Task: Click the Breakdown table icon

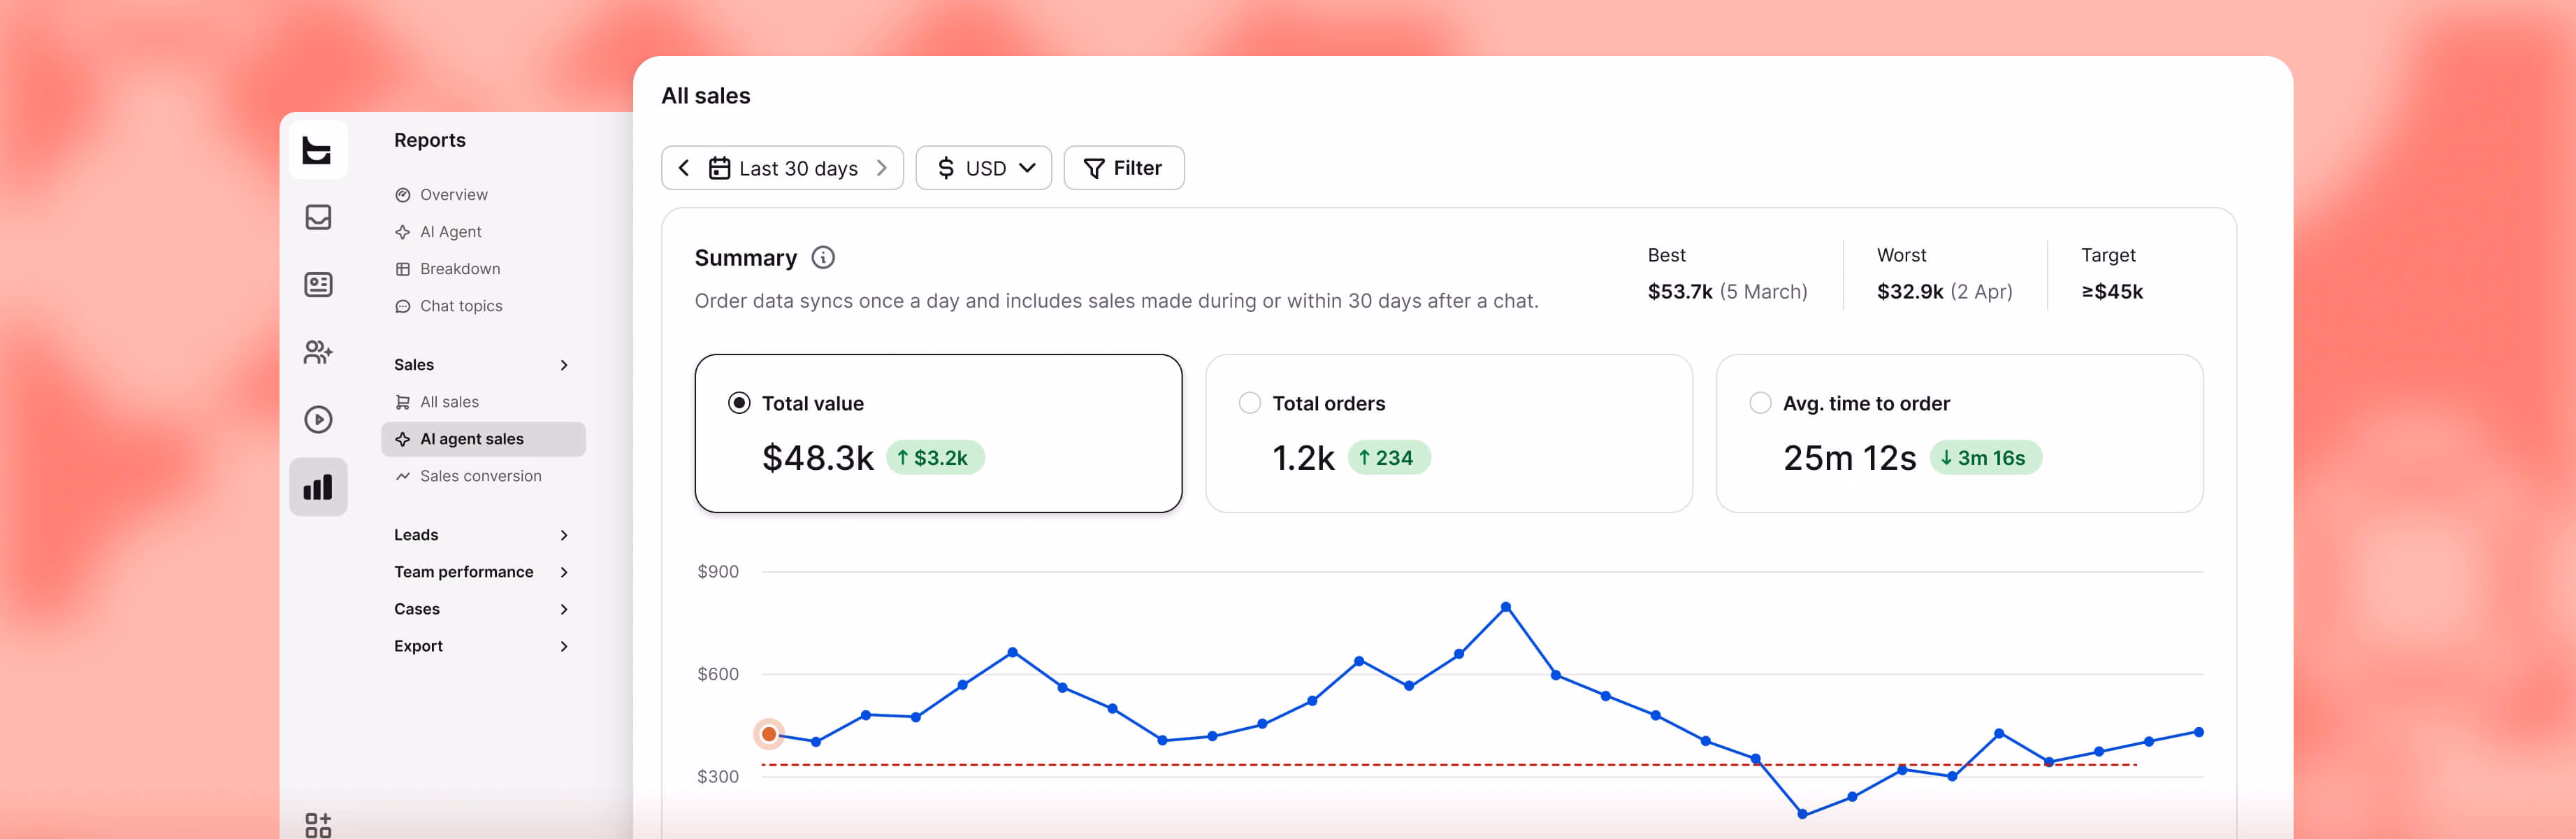Action: click(x=403, y=269)
